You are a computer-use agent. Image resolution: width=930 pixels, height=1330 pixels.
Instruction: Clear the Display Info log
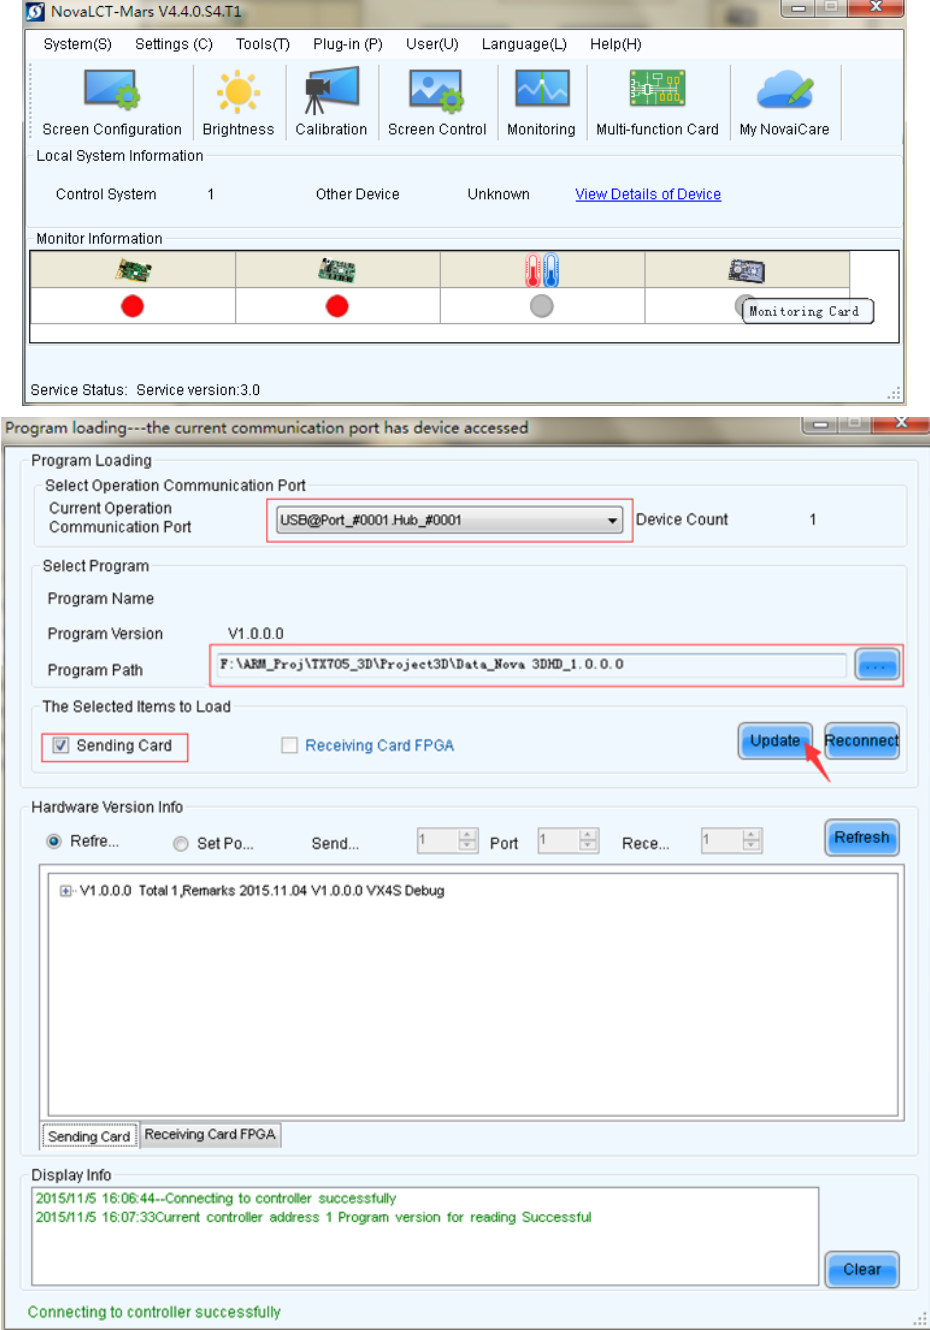click(x=862, y=1270)
